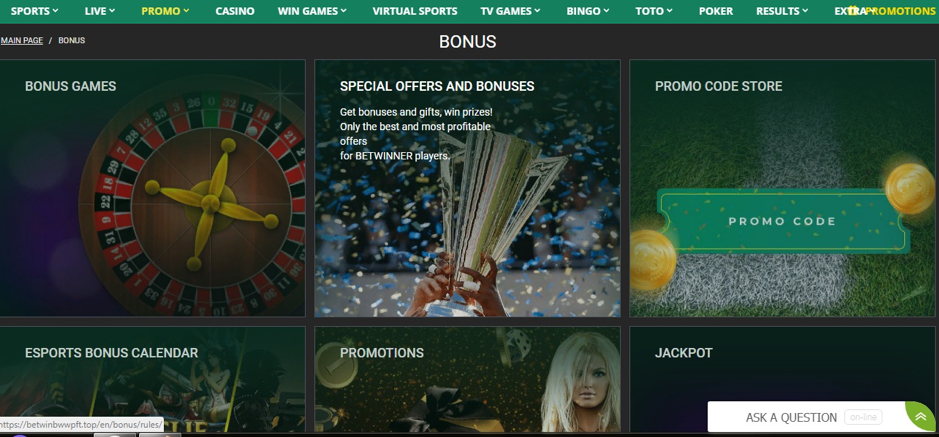The image size is (939, 437).
Task: Open the Jackpot tile
Action: click(782, 379)
